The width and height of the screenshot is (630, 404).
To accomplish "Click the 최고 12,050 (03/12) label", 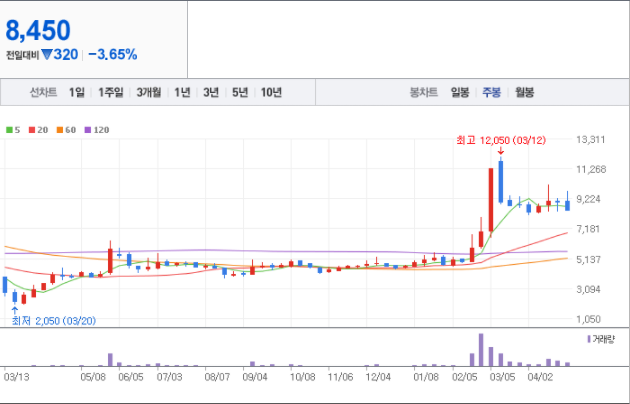I will [501, 140].
